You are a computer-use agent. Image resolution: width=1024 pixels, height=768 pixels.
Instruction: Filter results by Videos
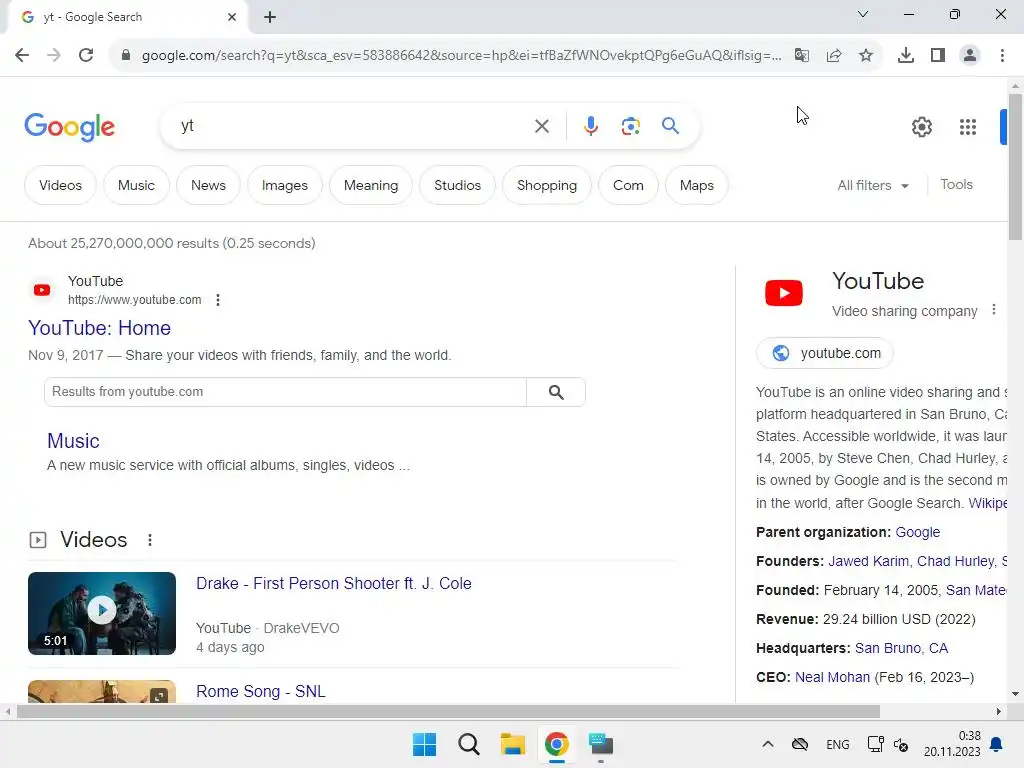(x=60, y=185)
